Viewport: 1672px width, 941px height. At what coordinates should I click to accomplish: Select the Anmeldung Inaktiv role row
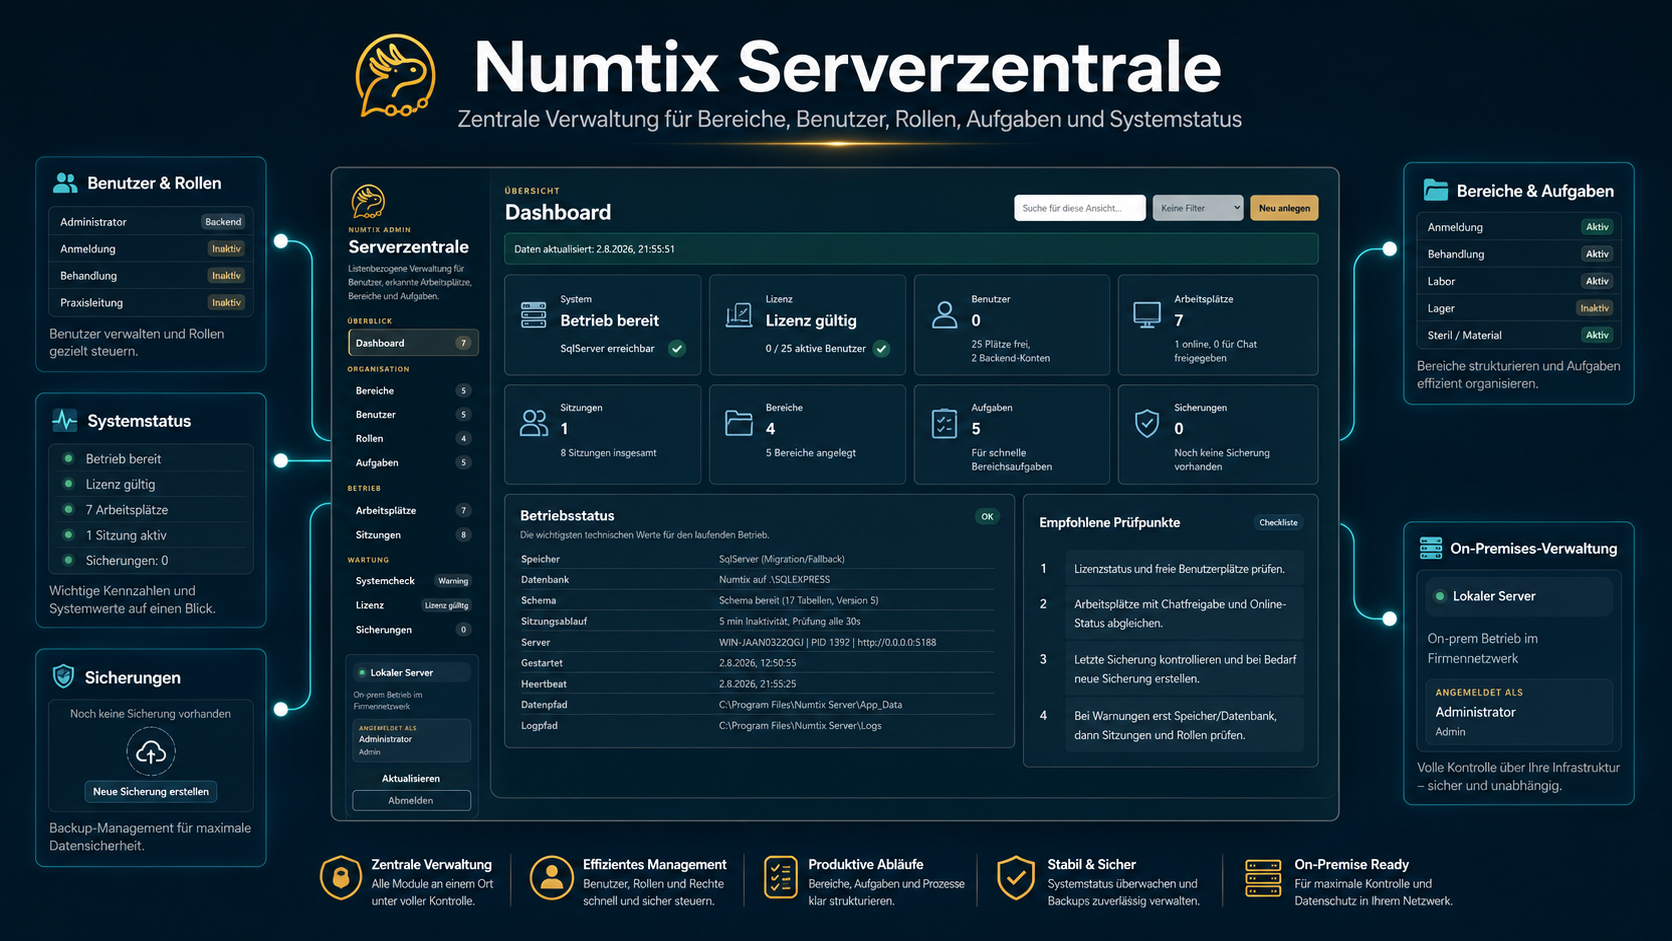tap(150, 249)
